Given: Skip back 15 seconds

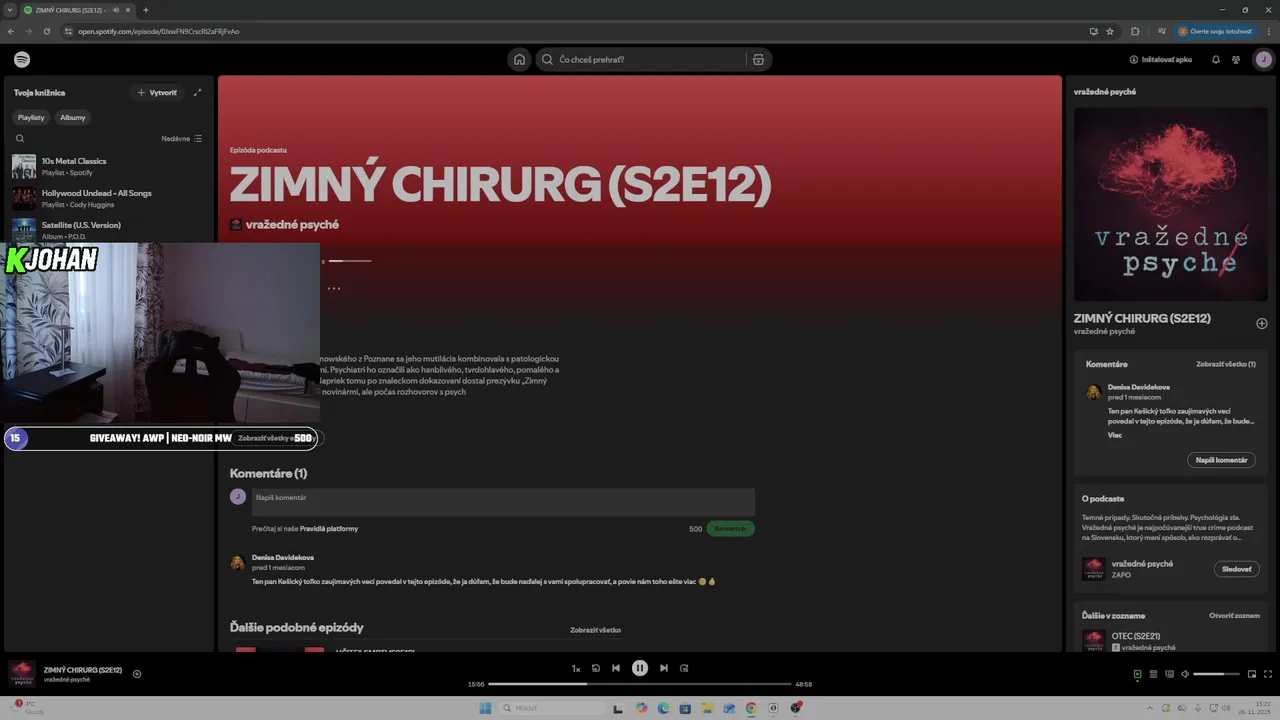Looking at the screenshot, I should click(x=596, y=668).
